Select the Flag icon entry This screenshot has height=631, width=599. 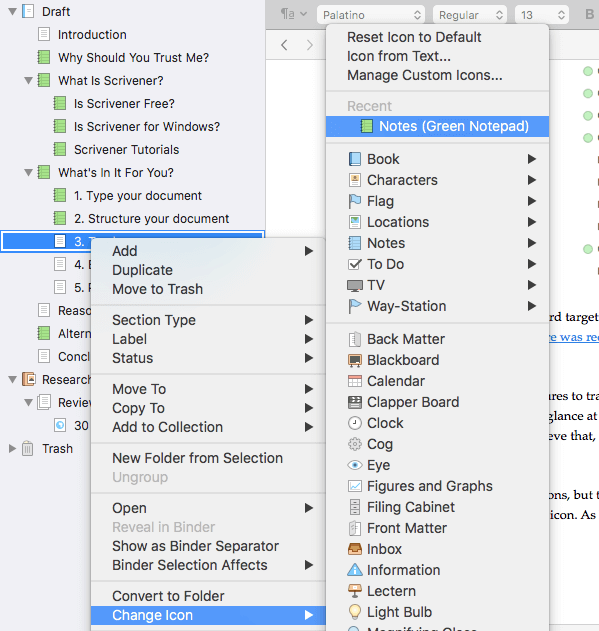pos(437,201)
